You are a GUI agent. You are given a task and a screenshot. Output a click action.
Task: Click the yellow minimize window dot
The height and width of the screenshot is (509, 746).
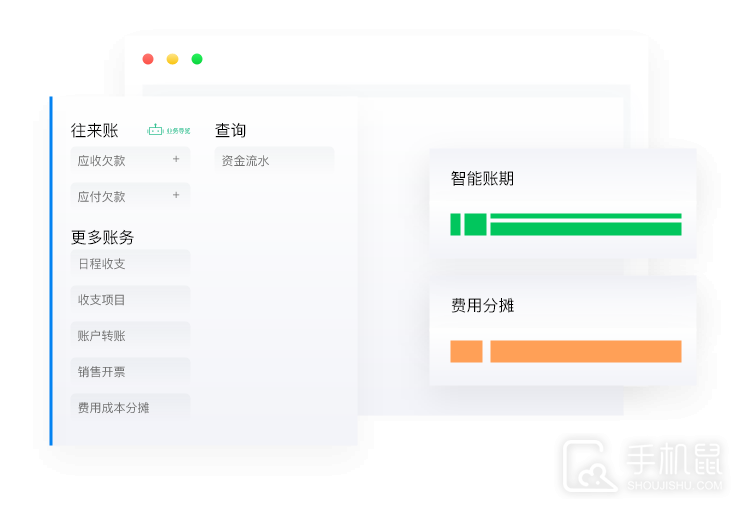(x=172, y=59)
